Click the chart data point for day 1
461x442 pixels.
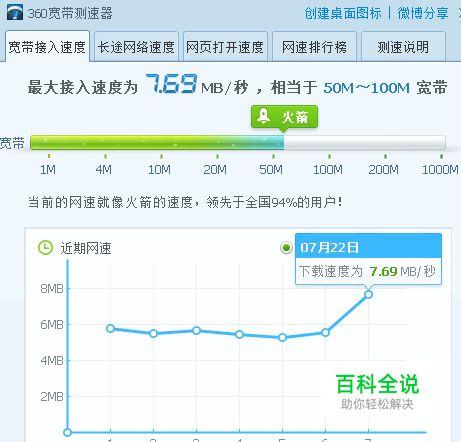pyautogui.click(x=111, y=329)
